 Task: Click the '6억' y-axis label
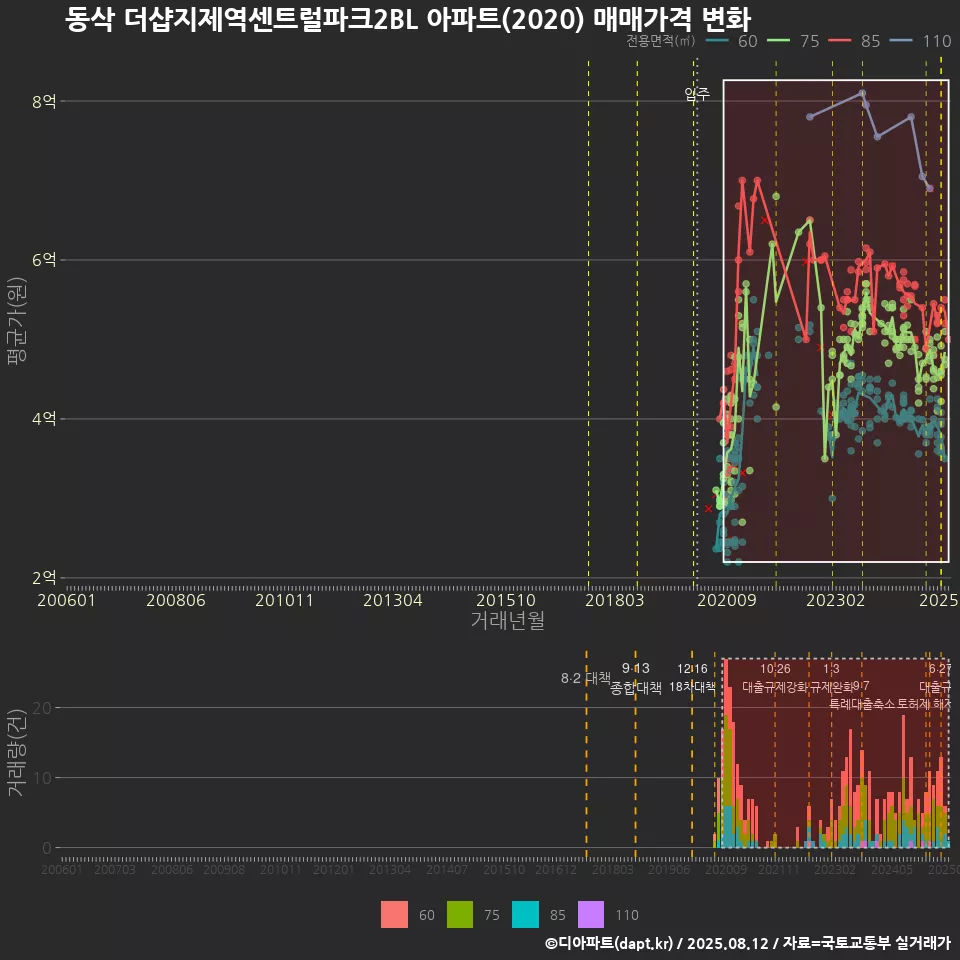(x=44, y=260)
